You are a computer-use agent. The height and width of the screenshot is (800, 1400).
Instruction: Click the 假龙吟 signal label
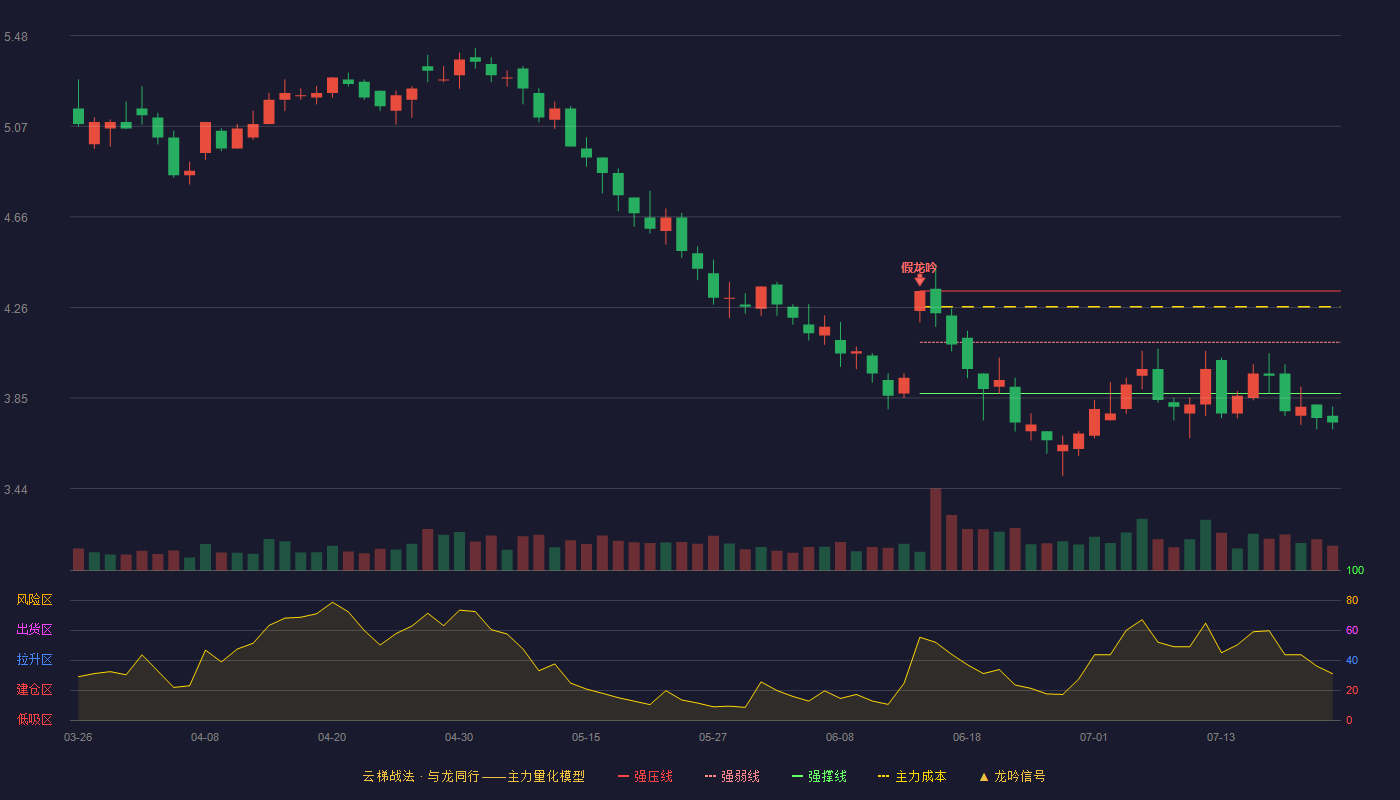[x=919, y=267]
